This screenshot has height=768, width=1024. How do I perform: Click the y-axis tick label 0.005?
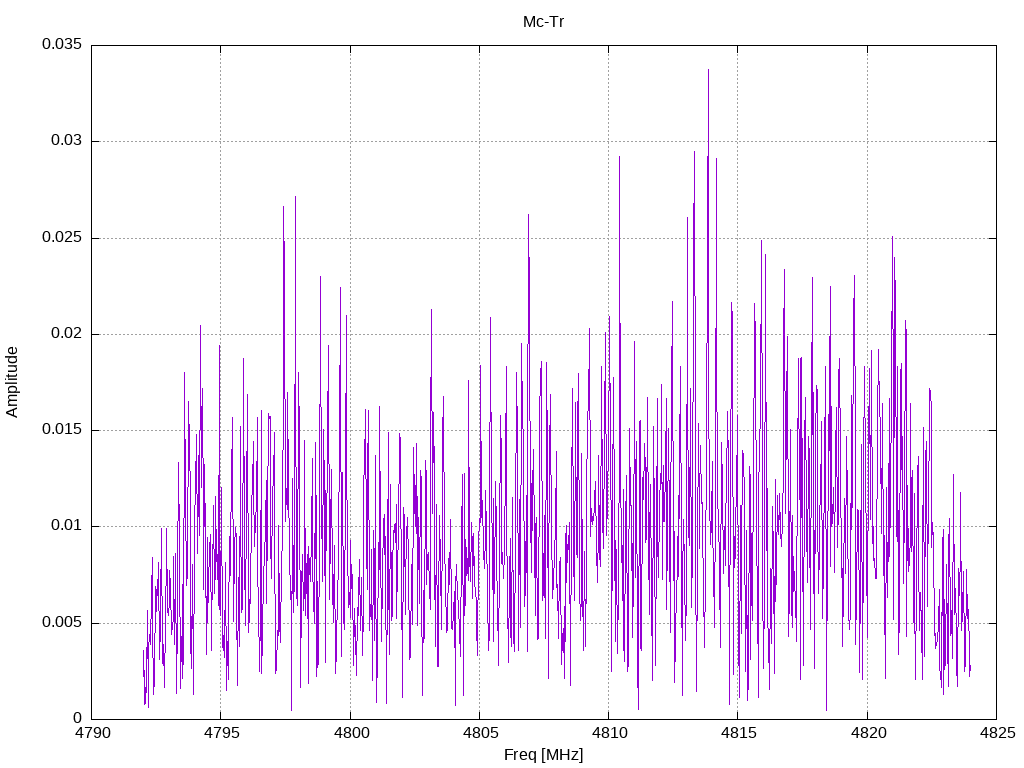click(x=62, y=622)
